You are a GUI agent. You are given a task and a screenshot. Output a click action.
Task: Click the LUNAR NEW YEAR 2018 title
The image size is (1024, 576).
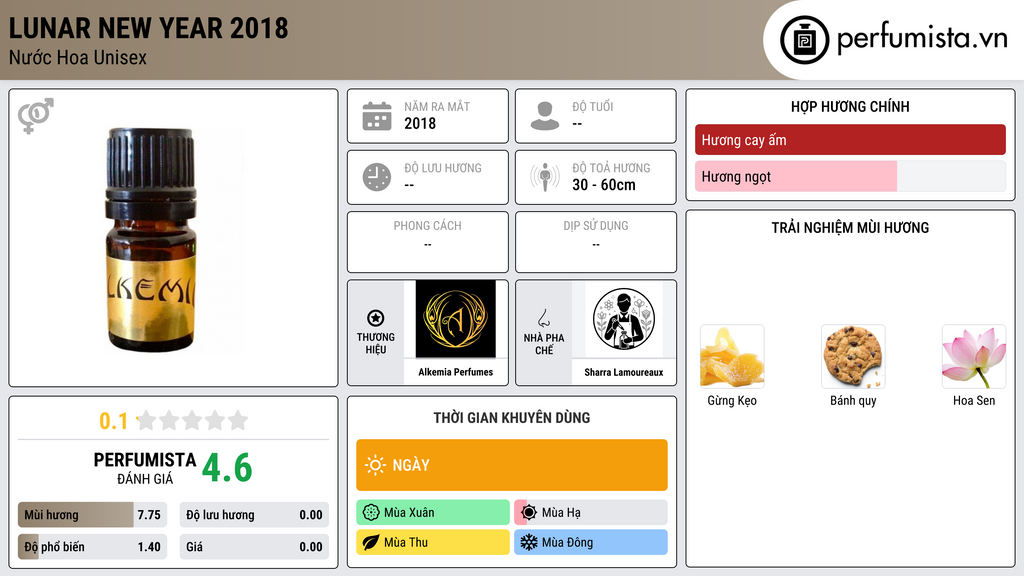click(148, 28)
